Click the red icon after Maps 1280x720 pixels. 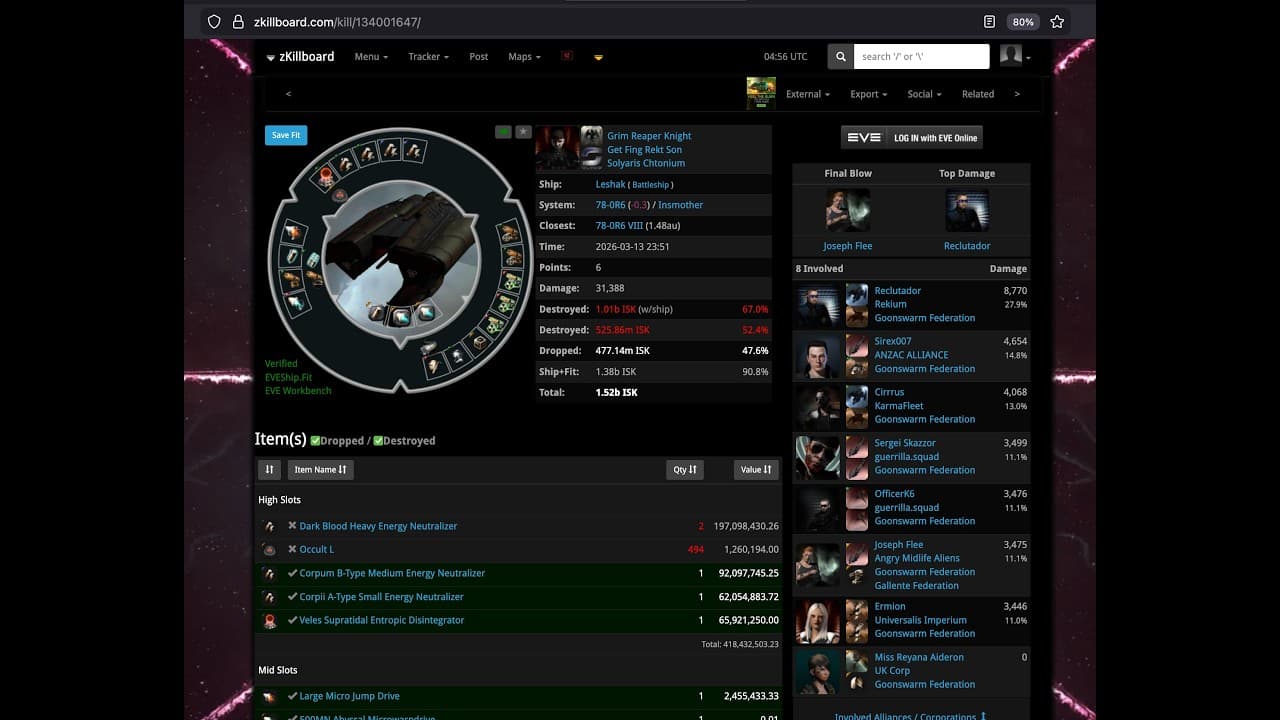[x=567, y=56]
